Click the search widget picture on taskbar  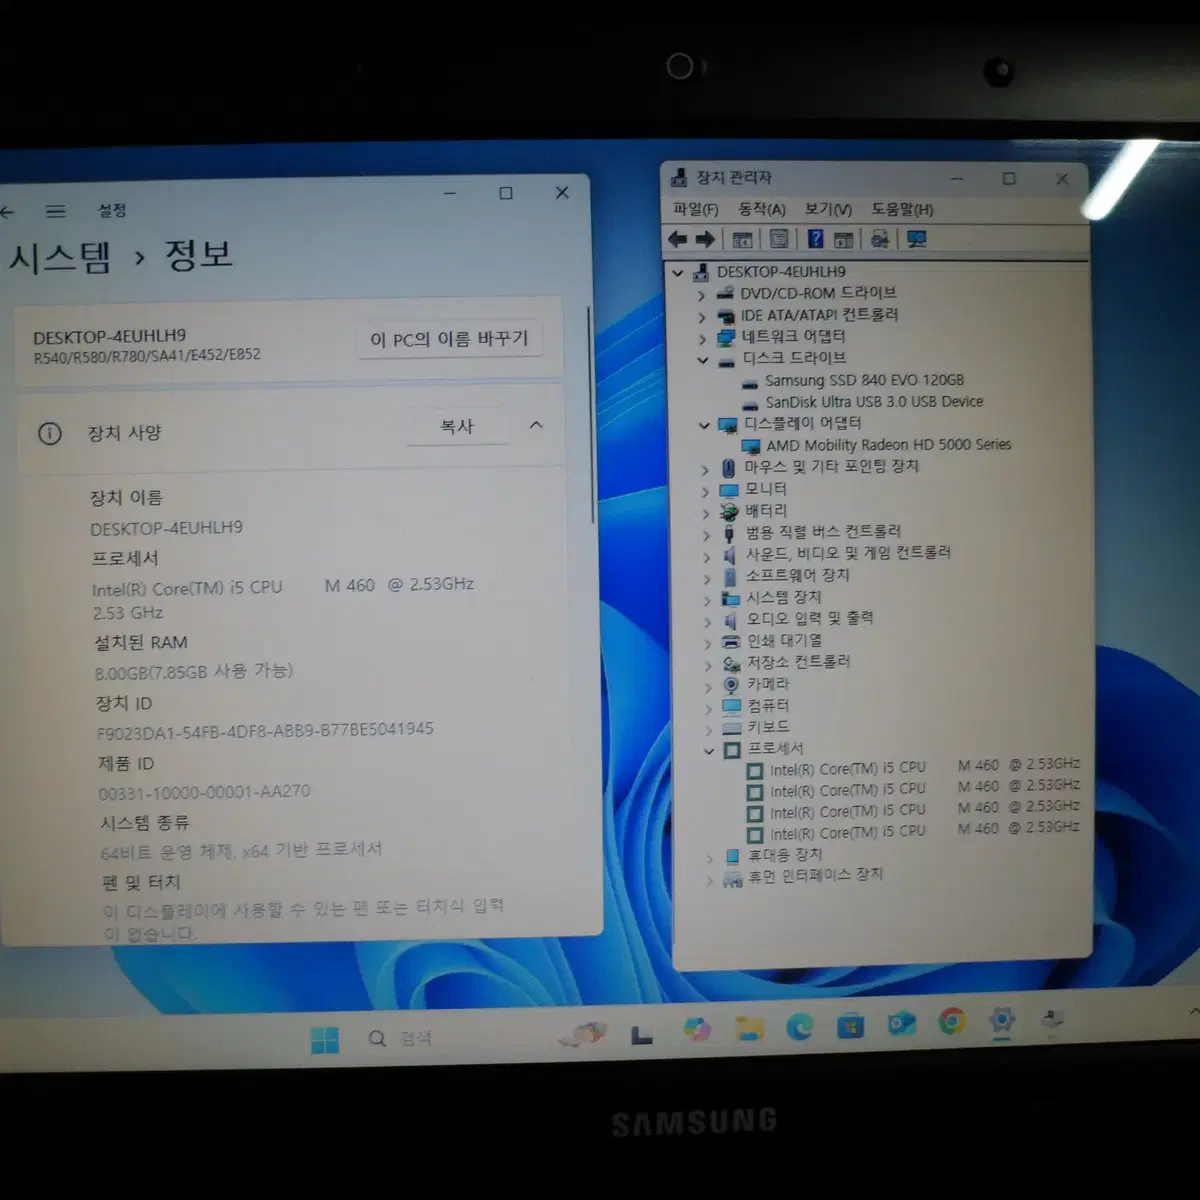(584, 1034)
